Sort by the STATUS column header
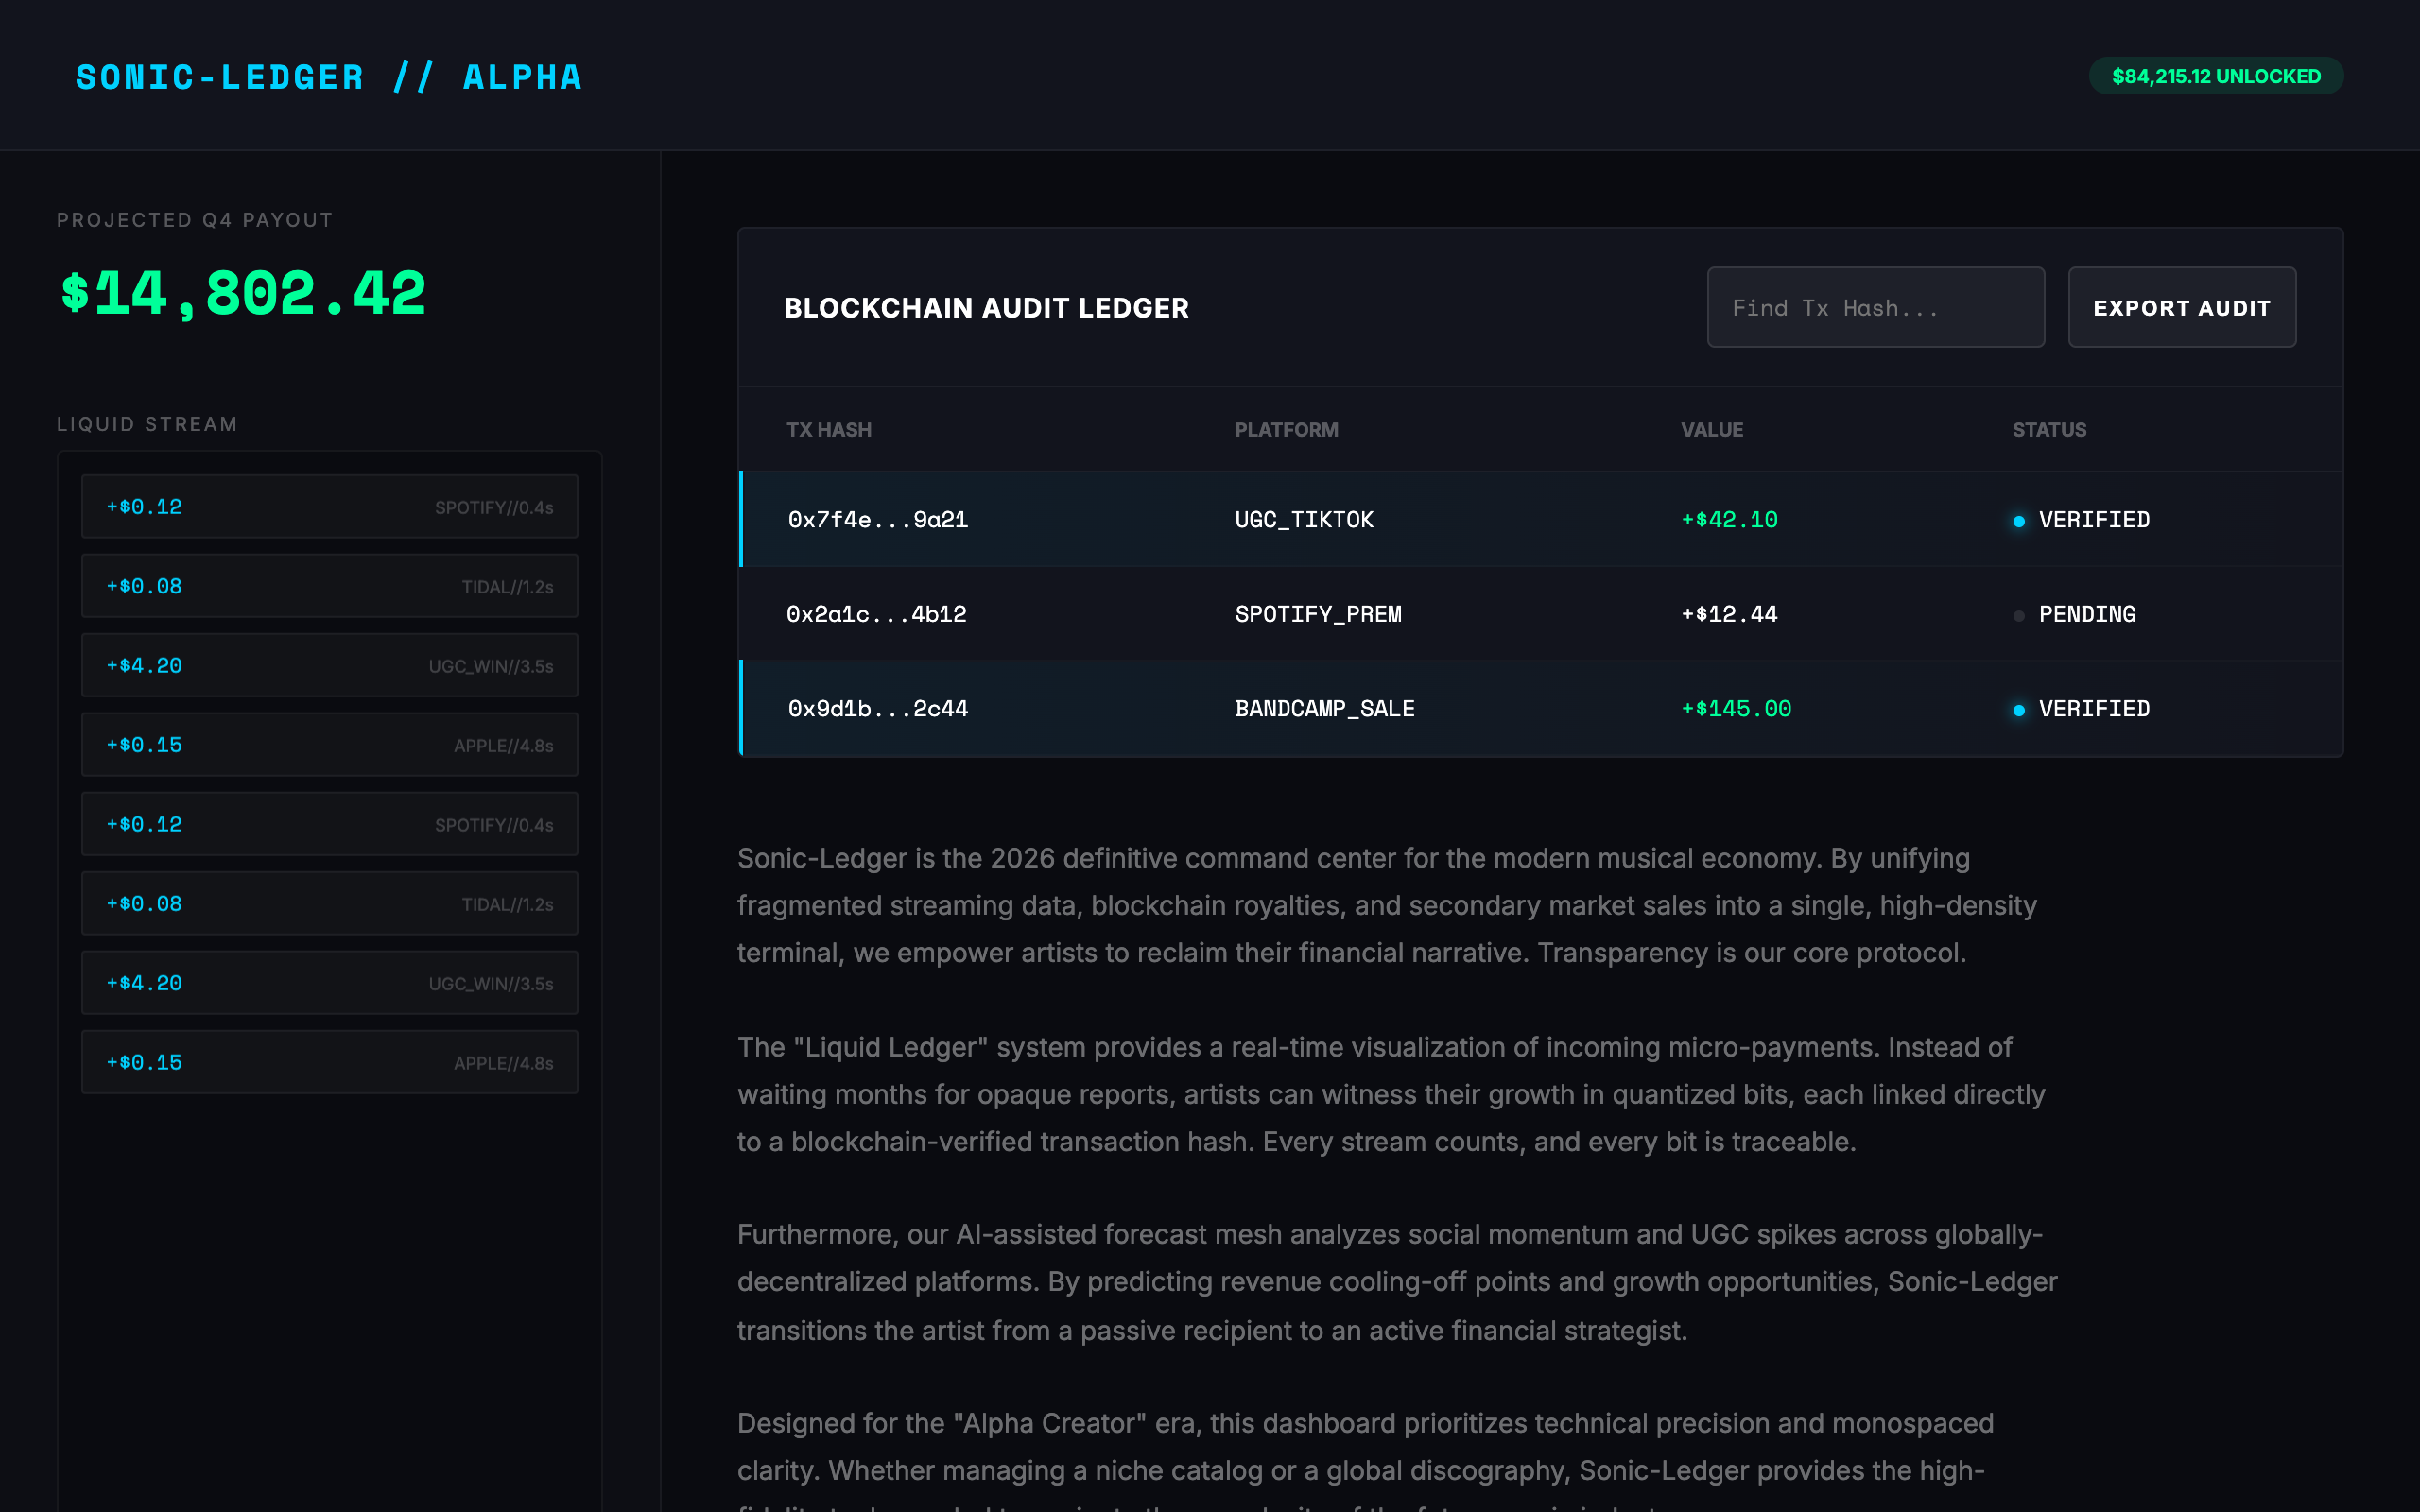Image resolution: width=2420 pixels, height=1512 pixels. pyautogui.click(x=2049, y=430)
